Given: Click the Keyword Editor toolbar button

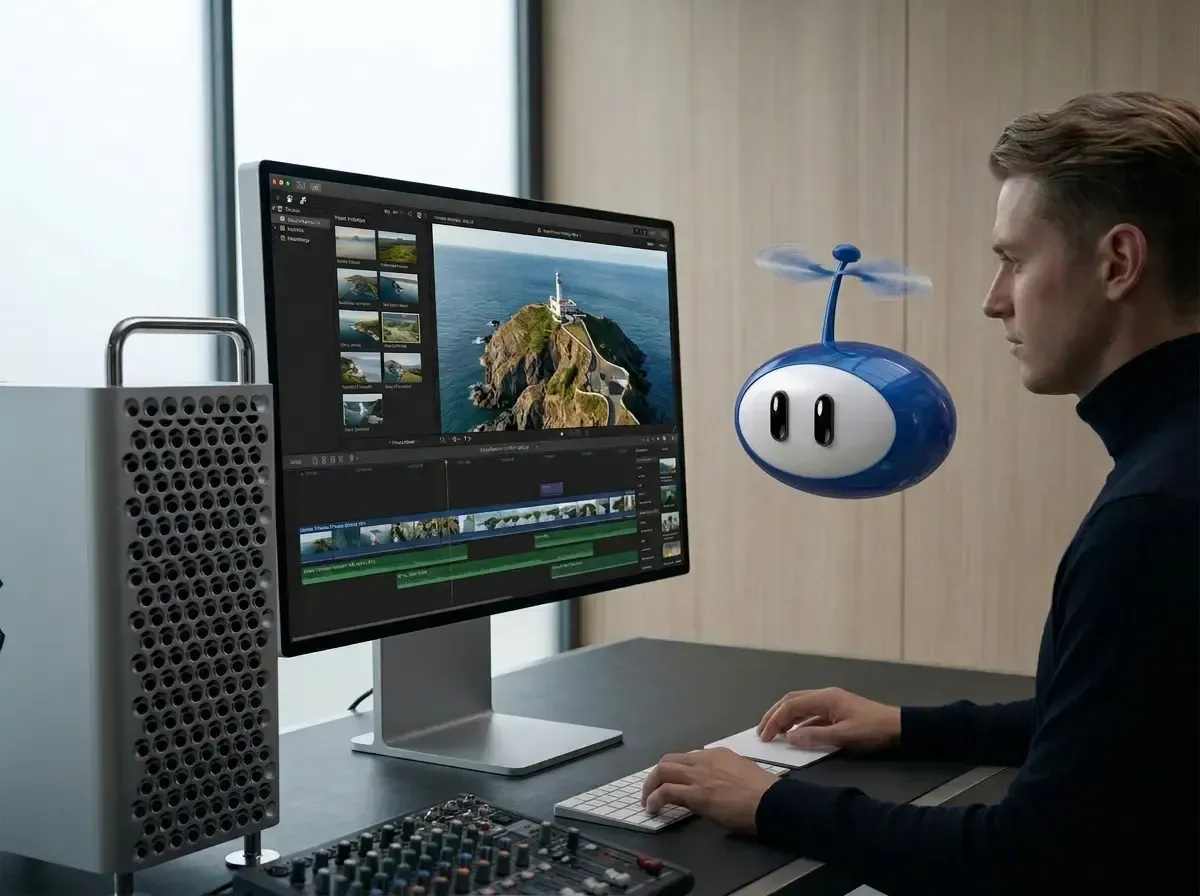Looking at the screenshot, I should pos(315,187).
